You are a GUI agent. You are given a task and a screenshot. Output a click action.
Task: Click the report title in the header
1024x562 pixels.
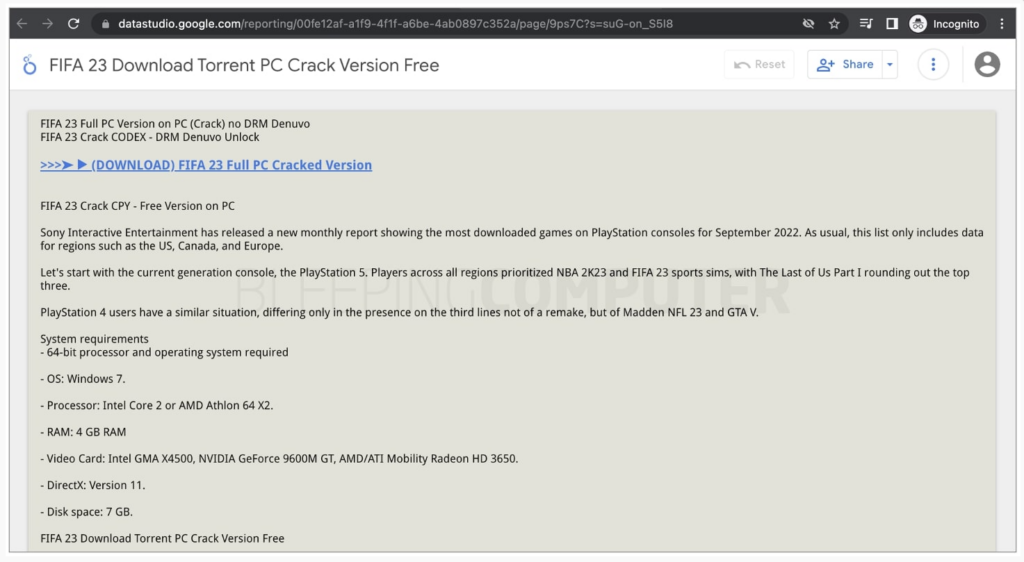[244, 65]
